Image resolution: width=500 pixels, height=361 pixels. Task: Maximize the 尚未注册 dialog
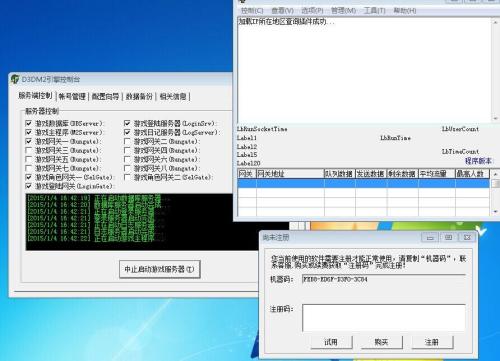click(x=448, y=237)
